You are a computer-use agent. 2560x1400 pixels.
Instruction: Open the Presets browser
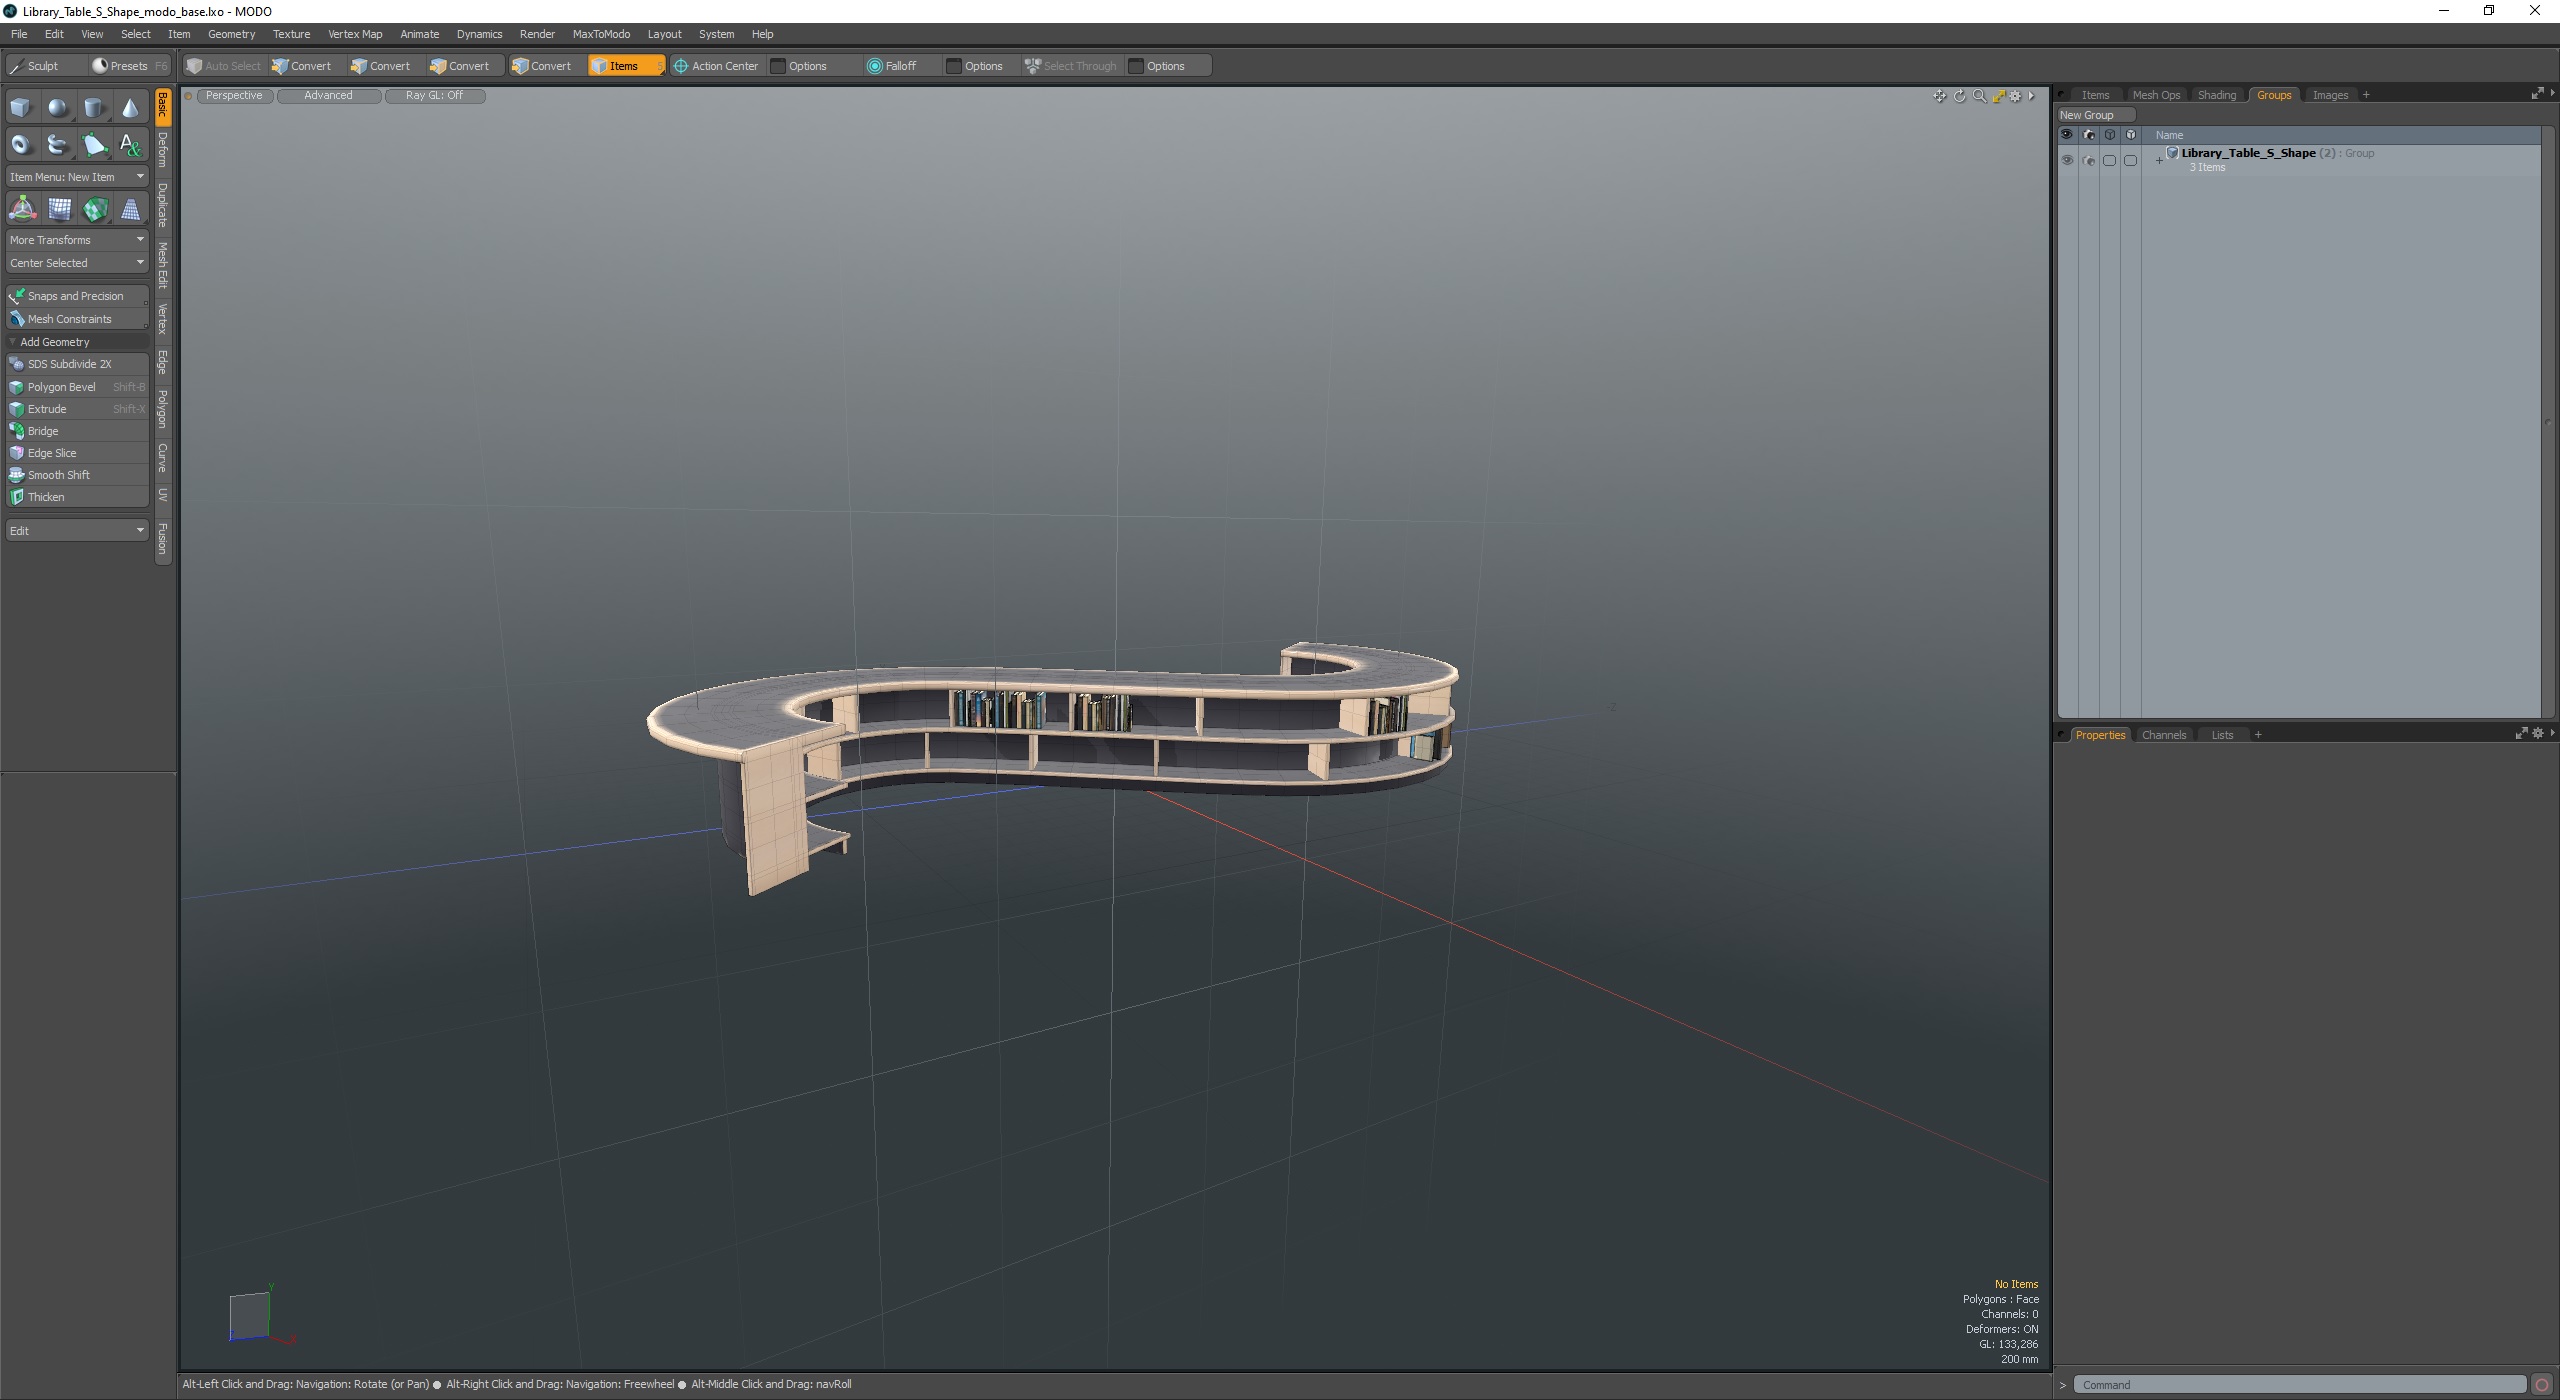(129, 66)
